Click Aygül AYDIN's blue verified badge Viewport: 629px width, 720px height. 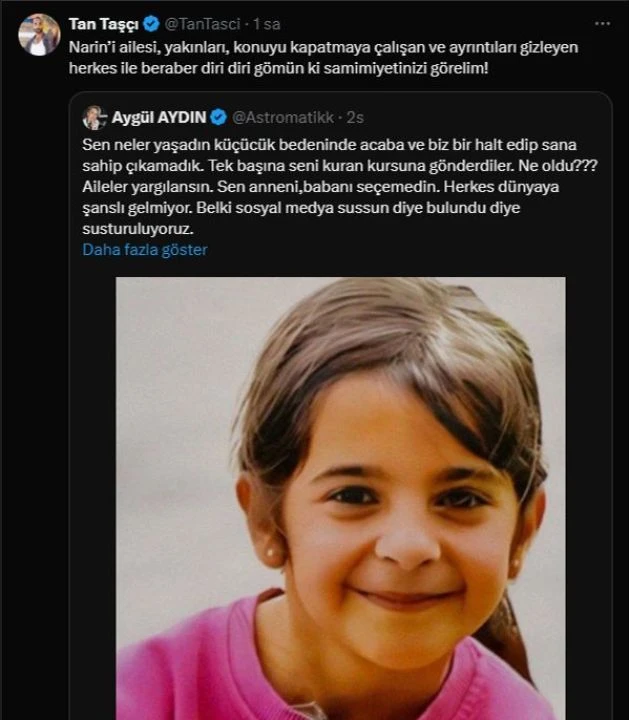click(x=220, y=118)
